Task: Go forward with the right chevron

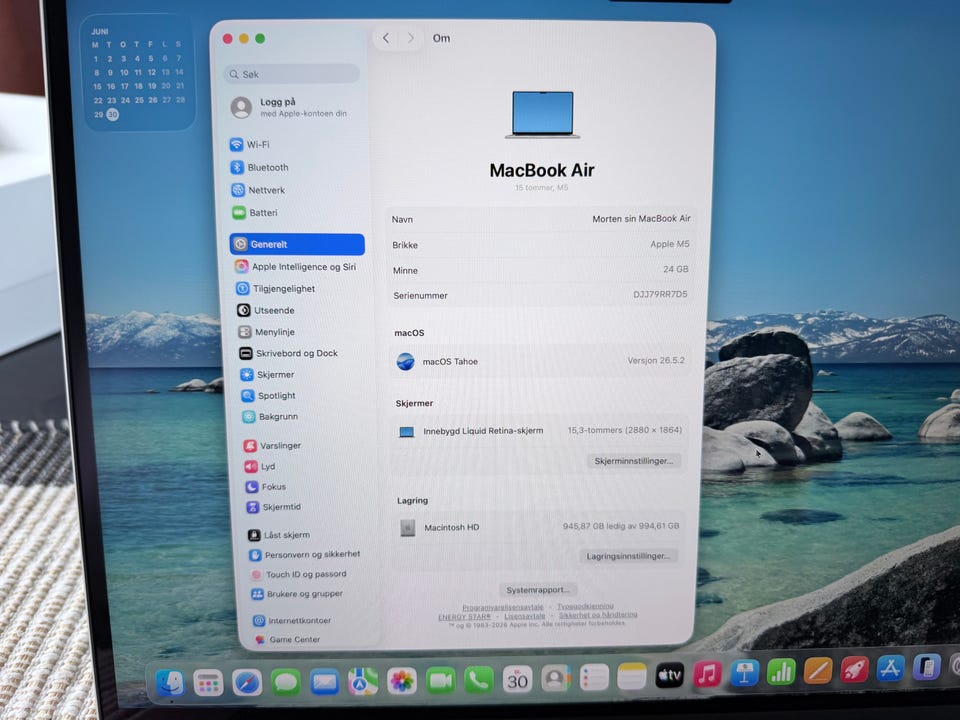Action: (411, 38)
